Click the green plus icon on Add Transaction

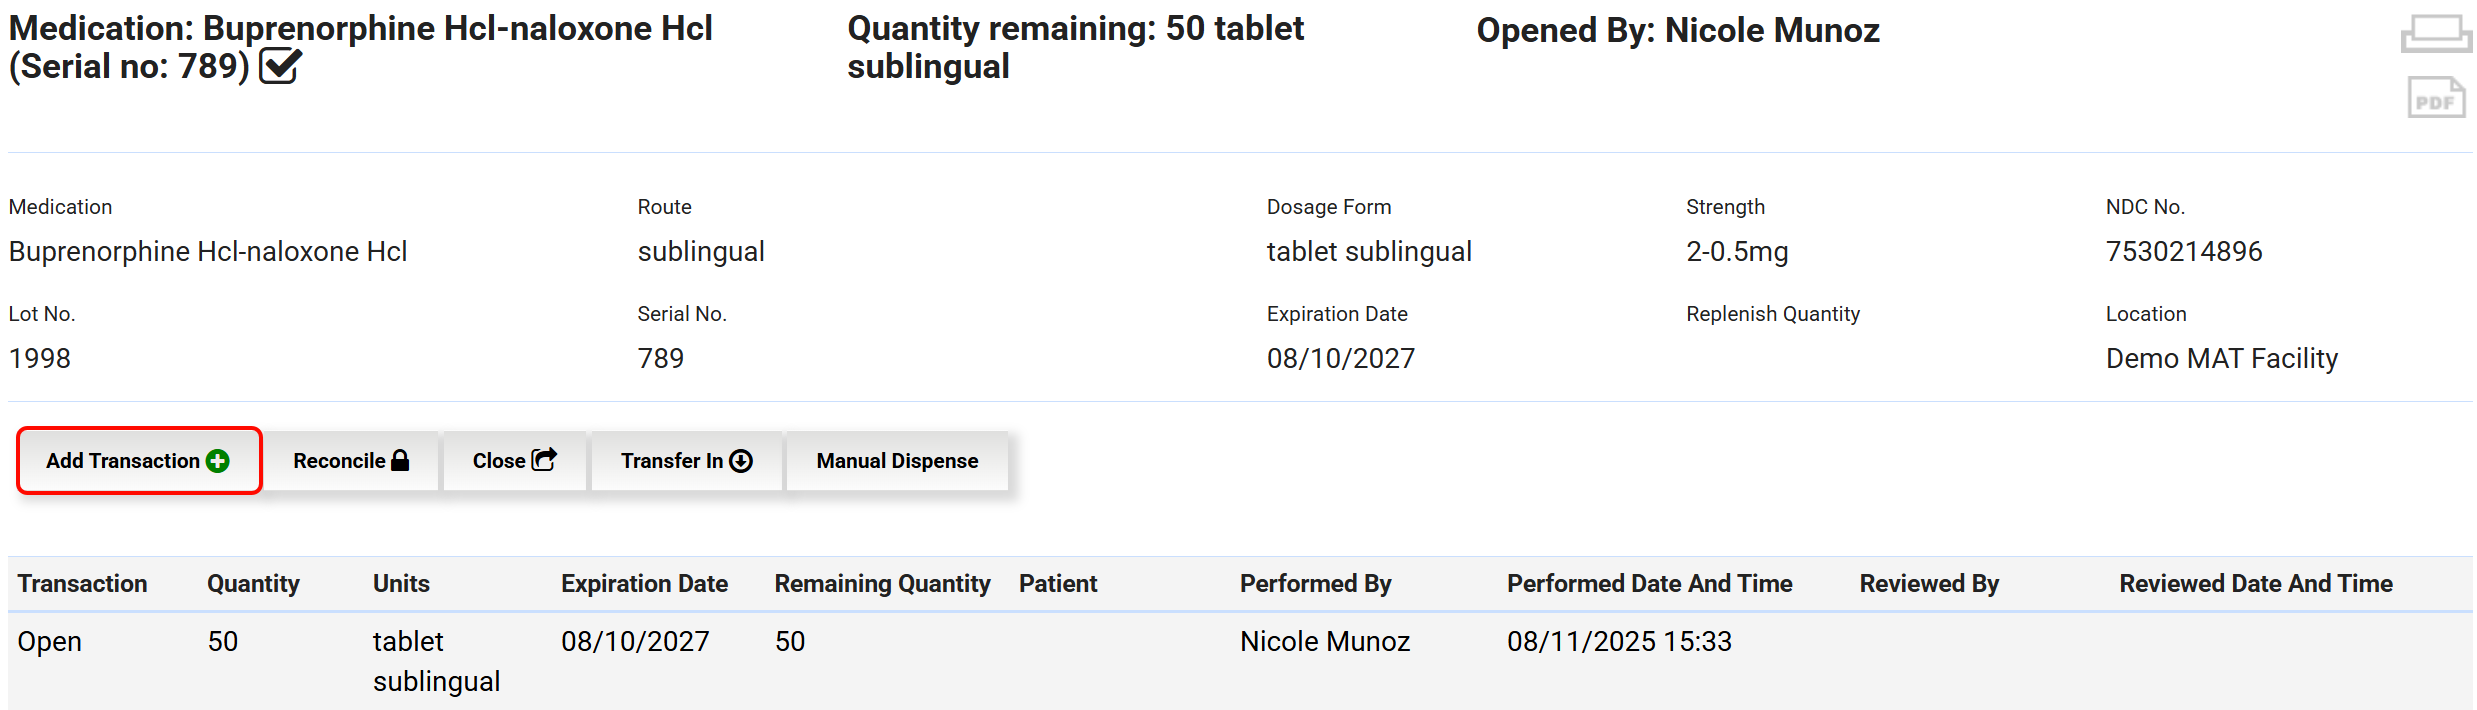click(218, 461)
